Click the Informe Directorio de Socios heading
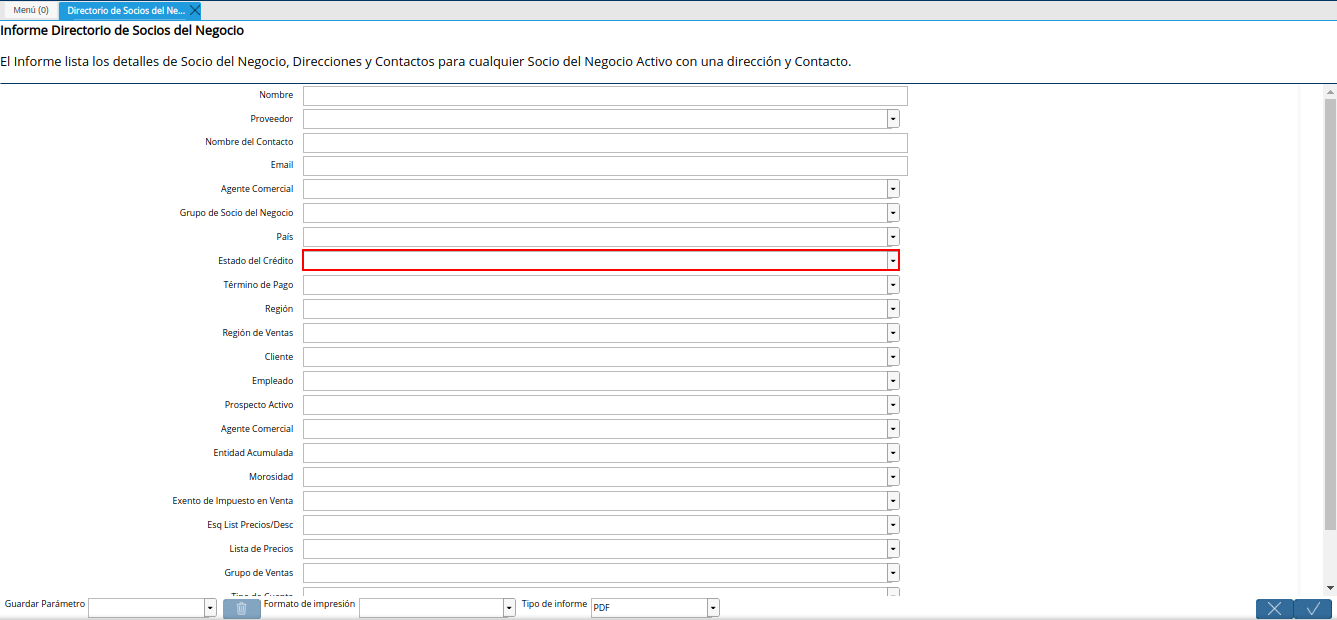Viewport: 1337px width, 620px height. click(123, 31)
